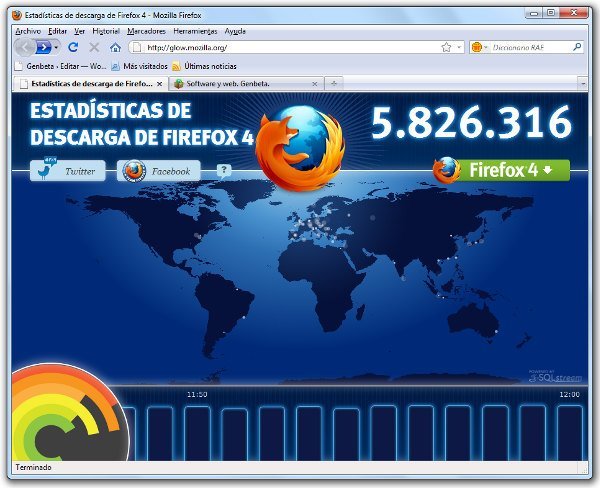The height and width of the screenshot is (488, 600).
Task: Open the URL history dropdown arrow
Action: pos(459,47)
